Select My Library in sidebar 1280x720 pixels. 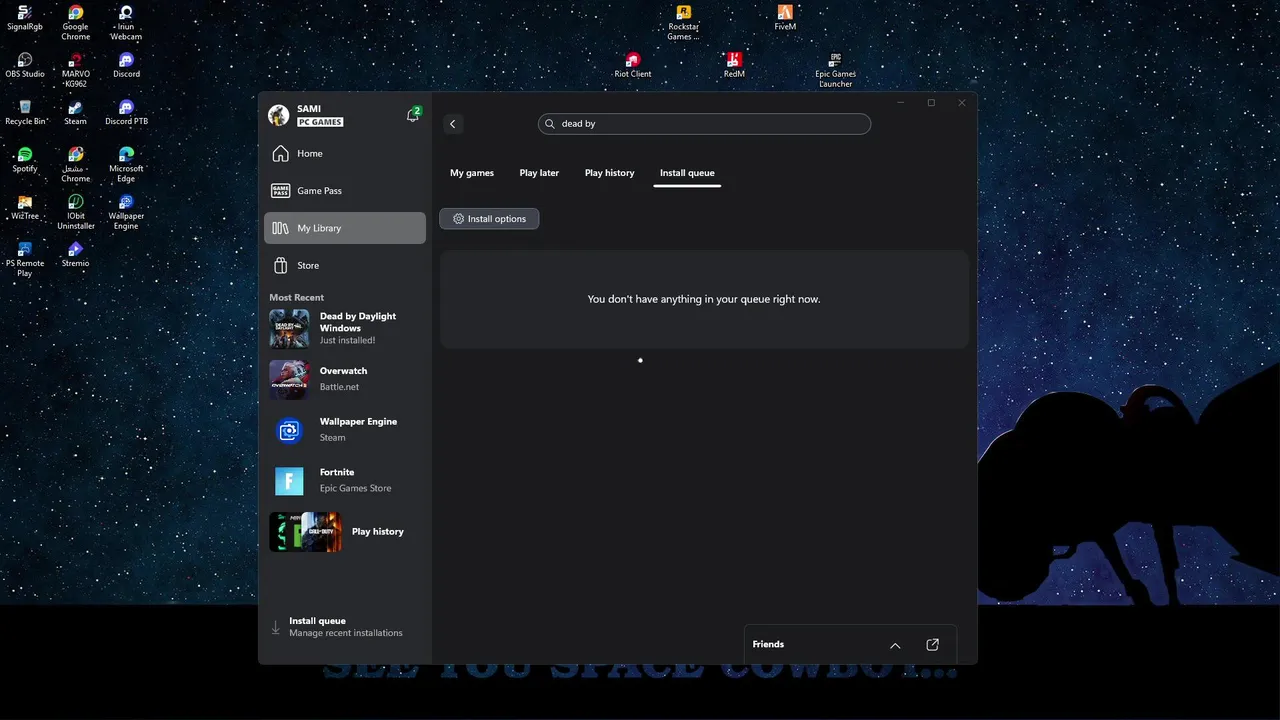345,228
